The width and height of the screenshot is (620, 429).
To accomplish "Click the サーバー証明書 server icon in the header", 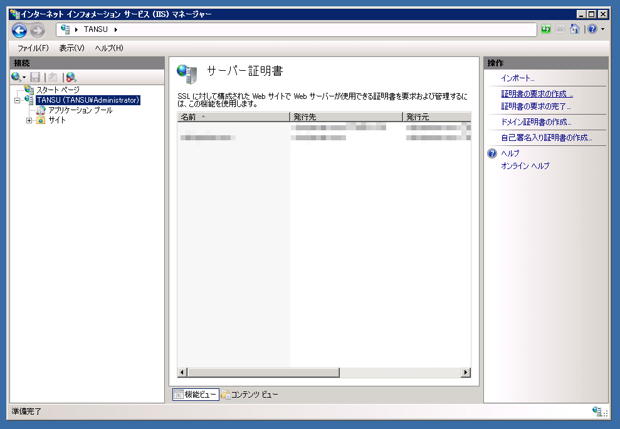I will pyautogui.click(x=187, y=74).
